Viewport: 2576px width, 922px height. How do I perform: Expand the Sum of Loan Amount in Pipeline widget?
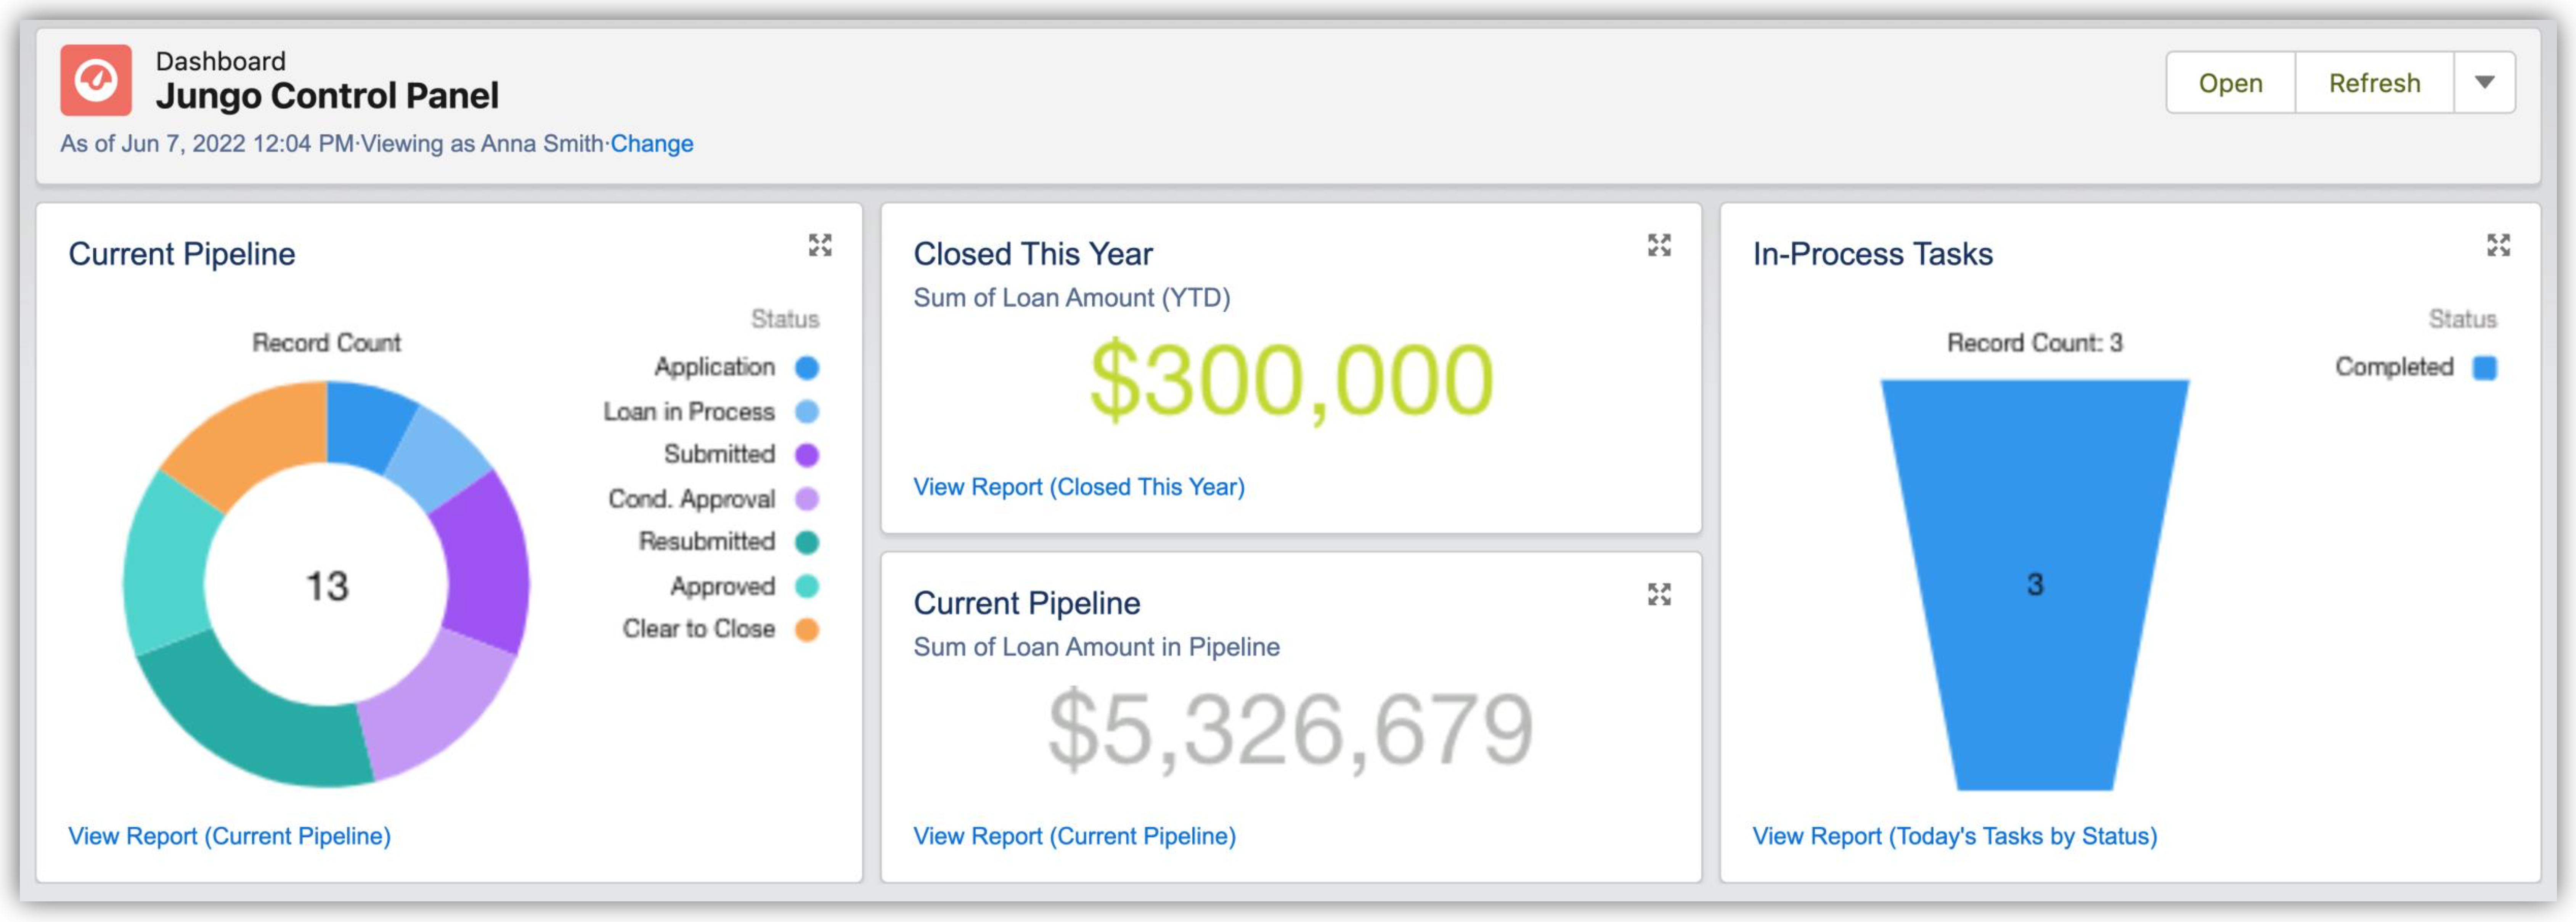click(1659, 594)
